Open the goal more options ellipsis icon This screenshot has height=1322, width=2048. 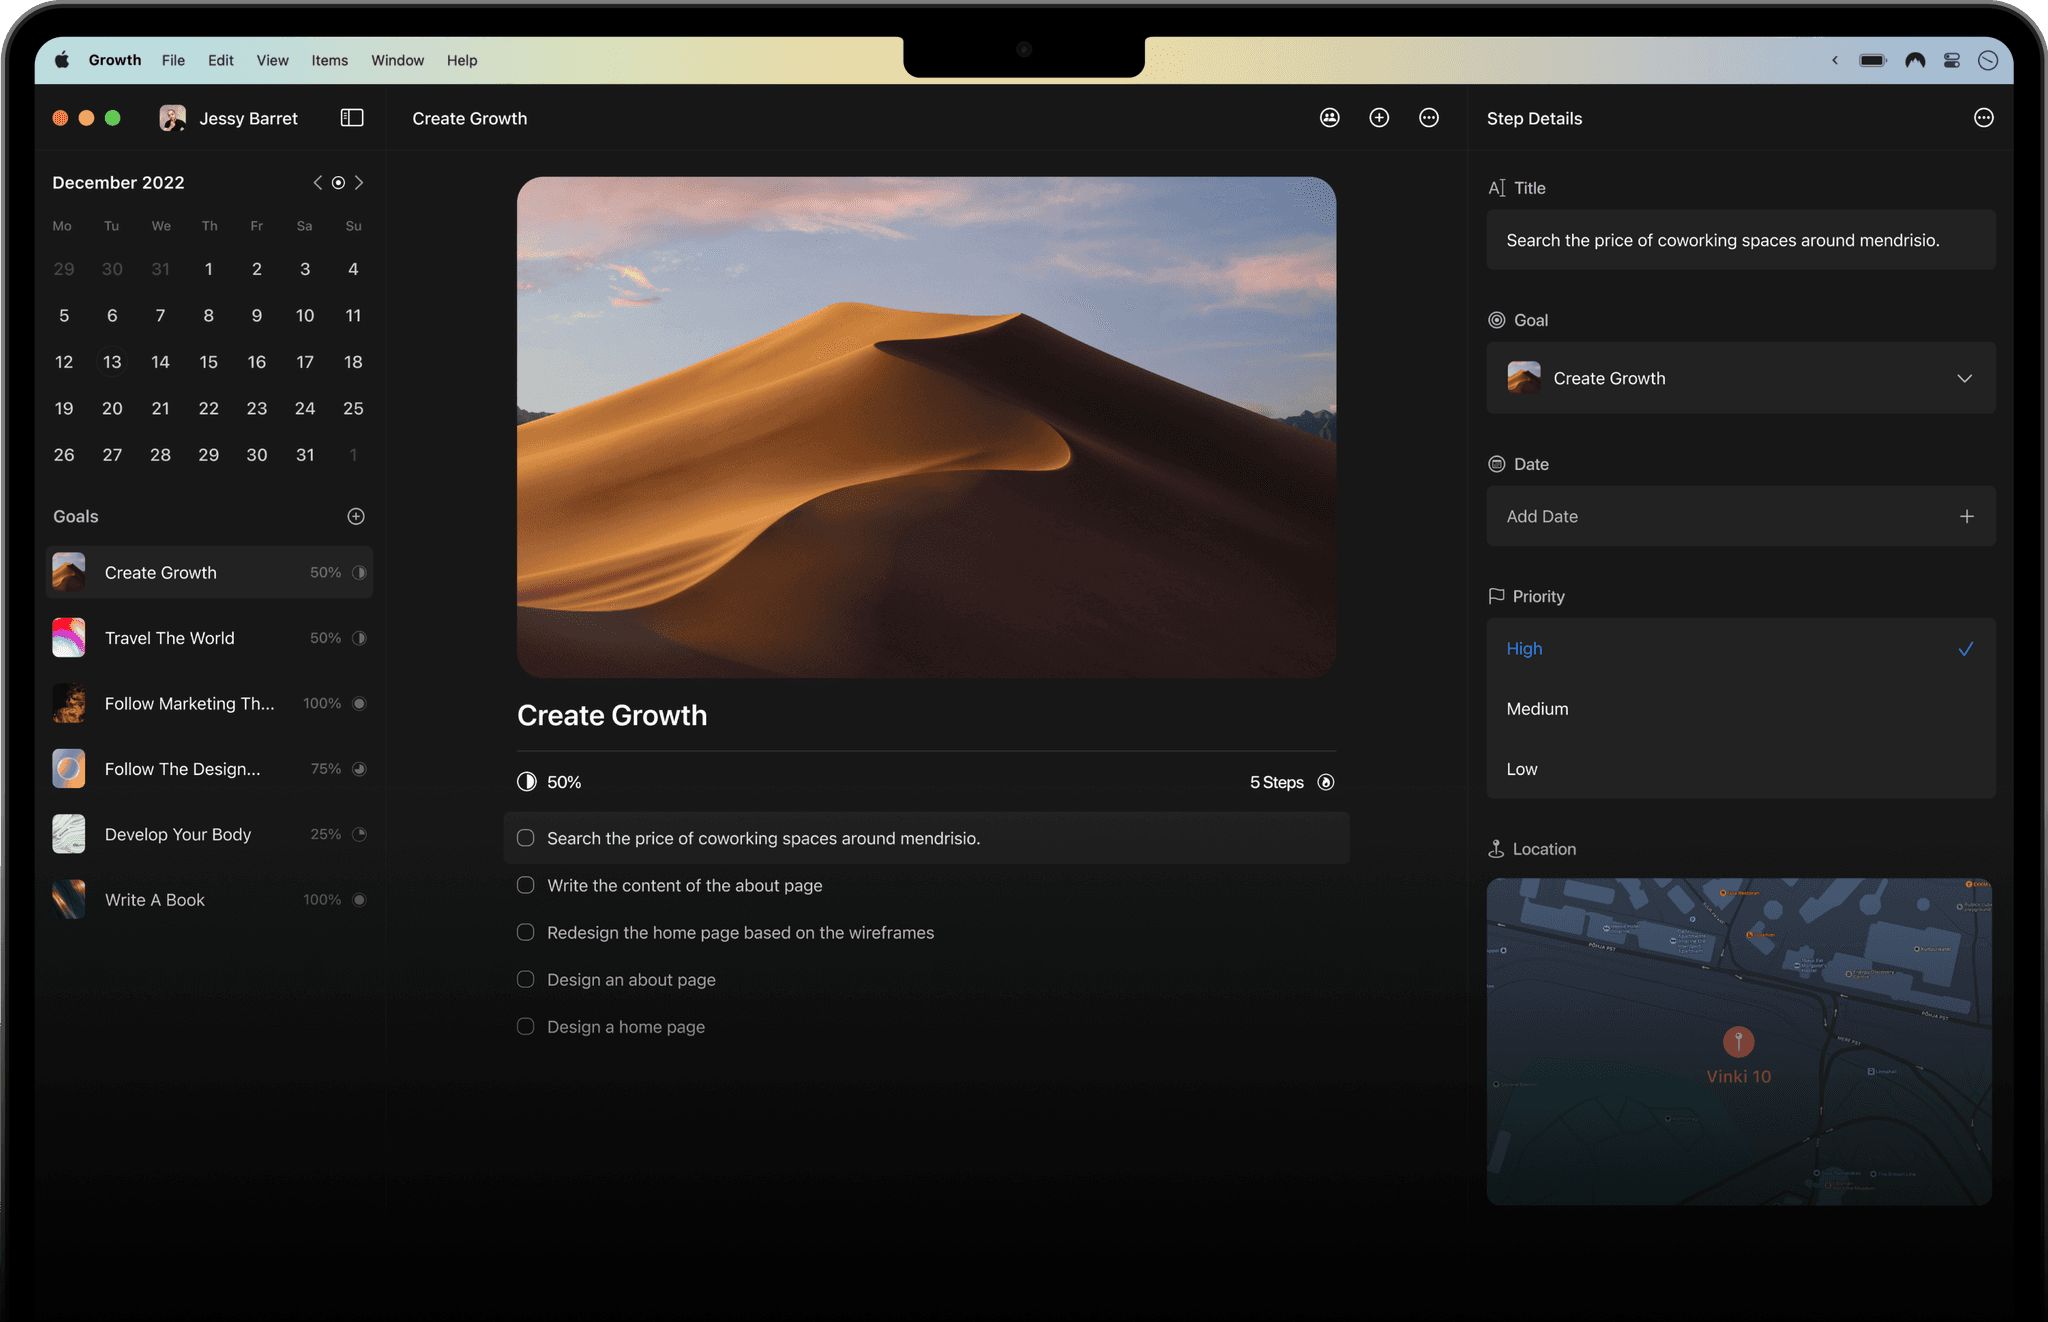[1429, 118]
